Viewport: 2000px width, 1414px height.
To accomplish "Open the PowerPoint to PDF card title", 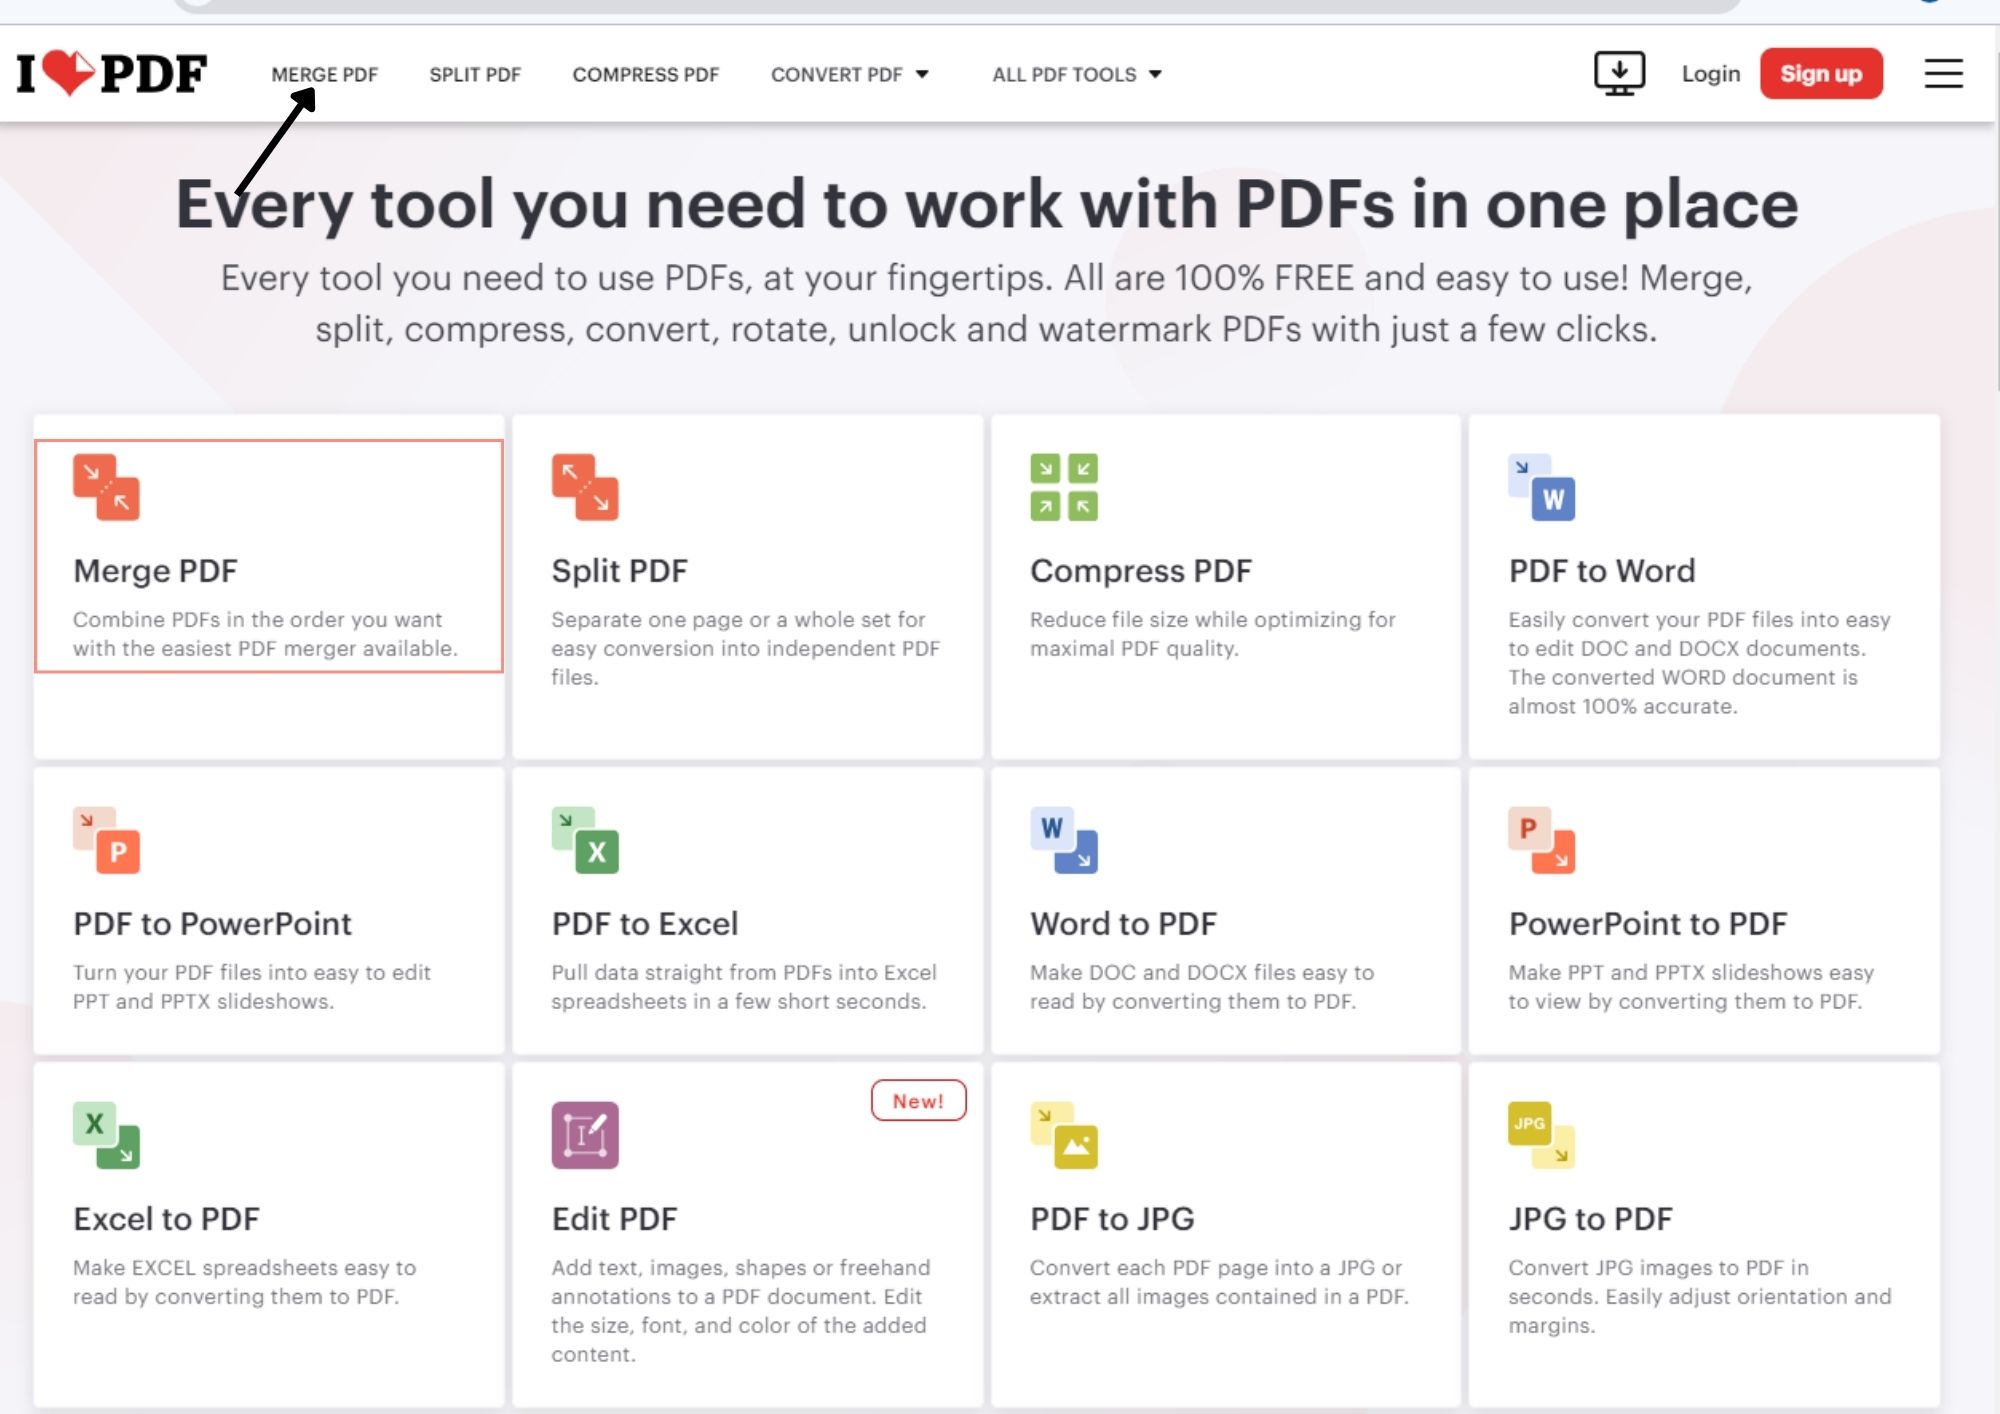I will click(1648, 924).
